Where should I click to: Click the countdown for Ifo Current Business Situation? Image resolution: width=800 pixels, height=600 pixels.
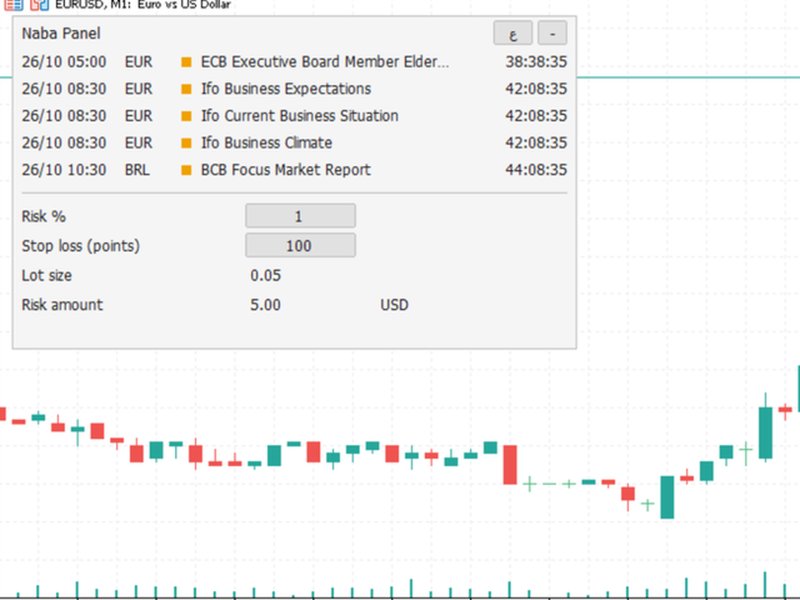536,116
